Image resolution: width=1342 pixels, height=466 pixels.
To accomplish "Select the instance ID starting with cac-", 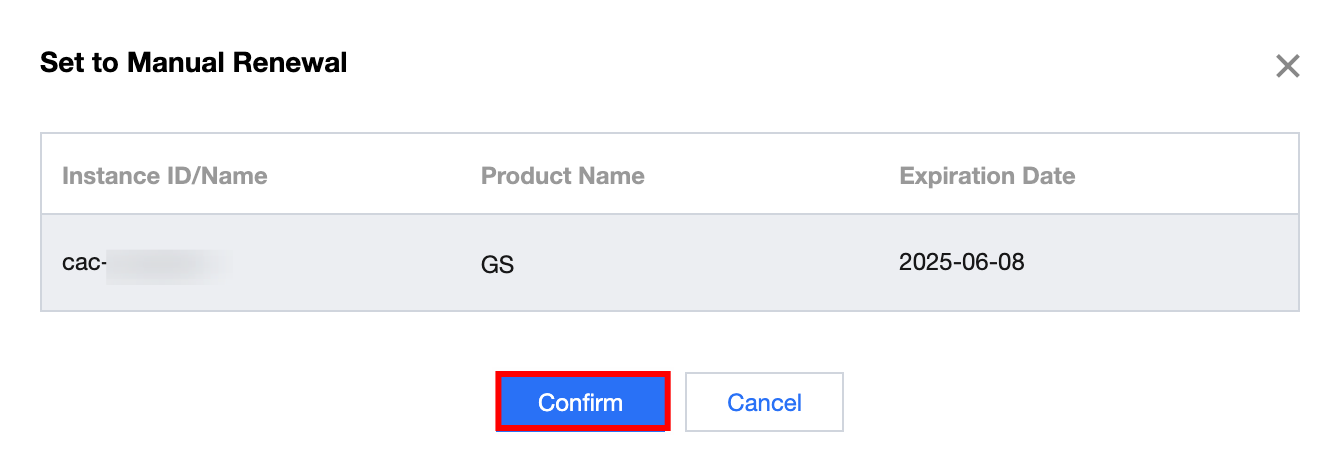I will coord(84,264).
